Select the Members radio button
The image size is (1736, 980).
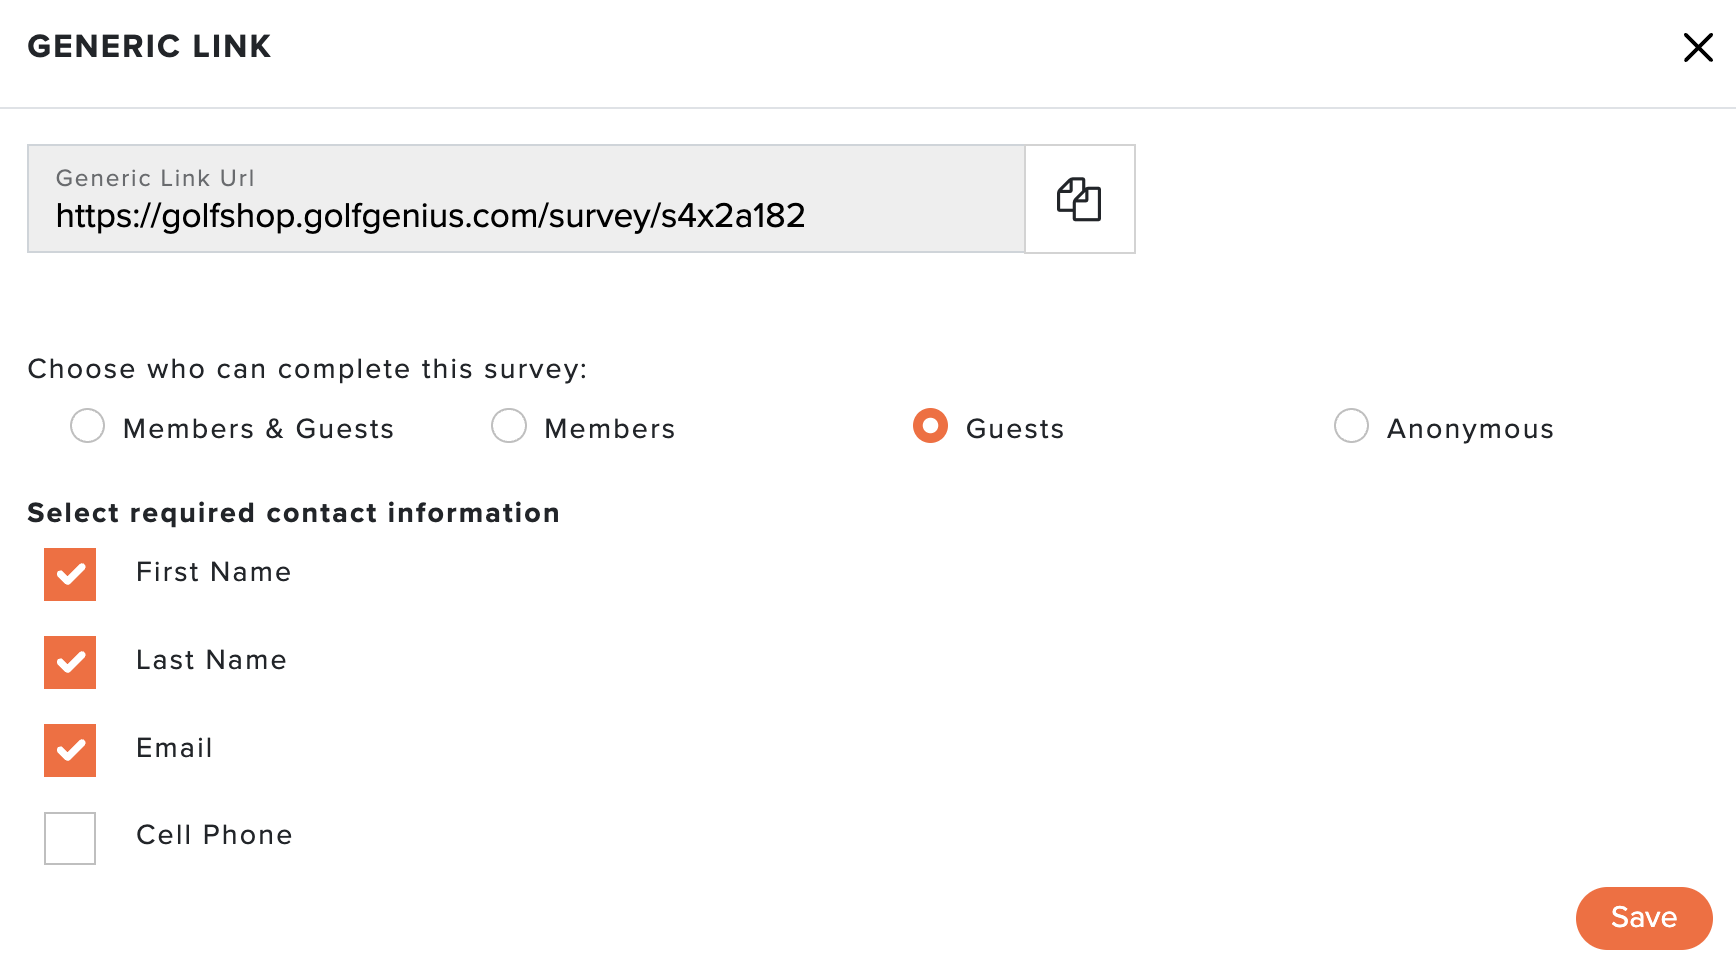point(509,426)
